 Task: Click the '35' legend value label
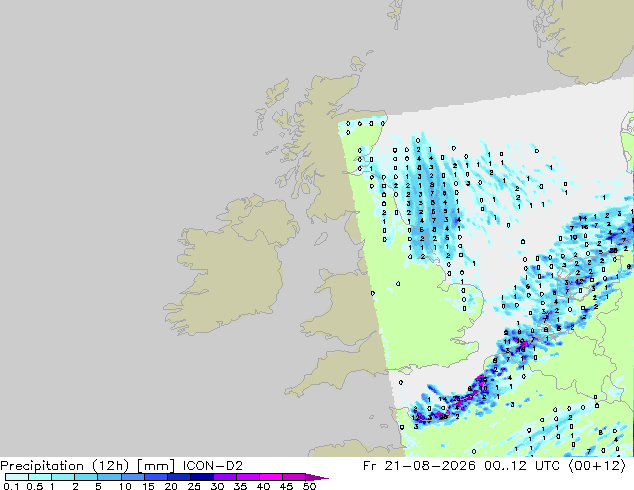click(240, 486)
